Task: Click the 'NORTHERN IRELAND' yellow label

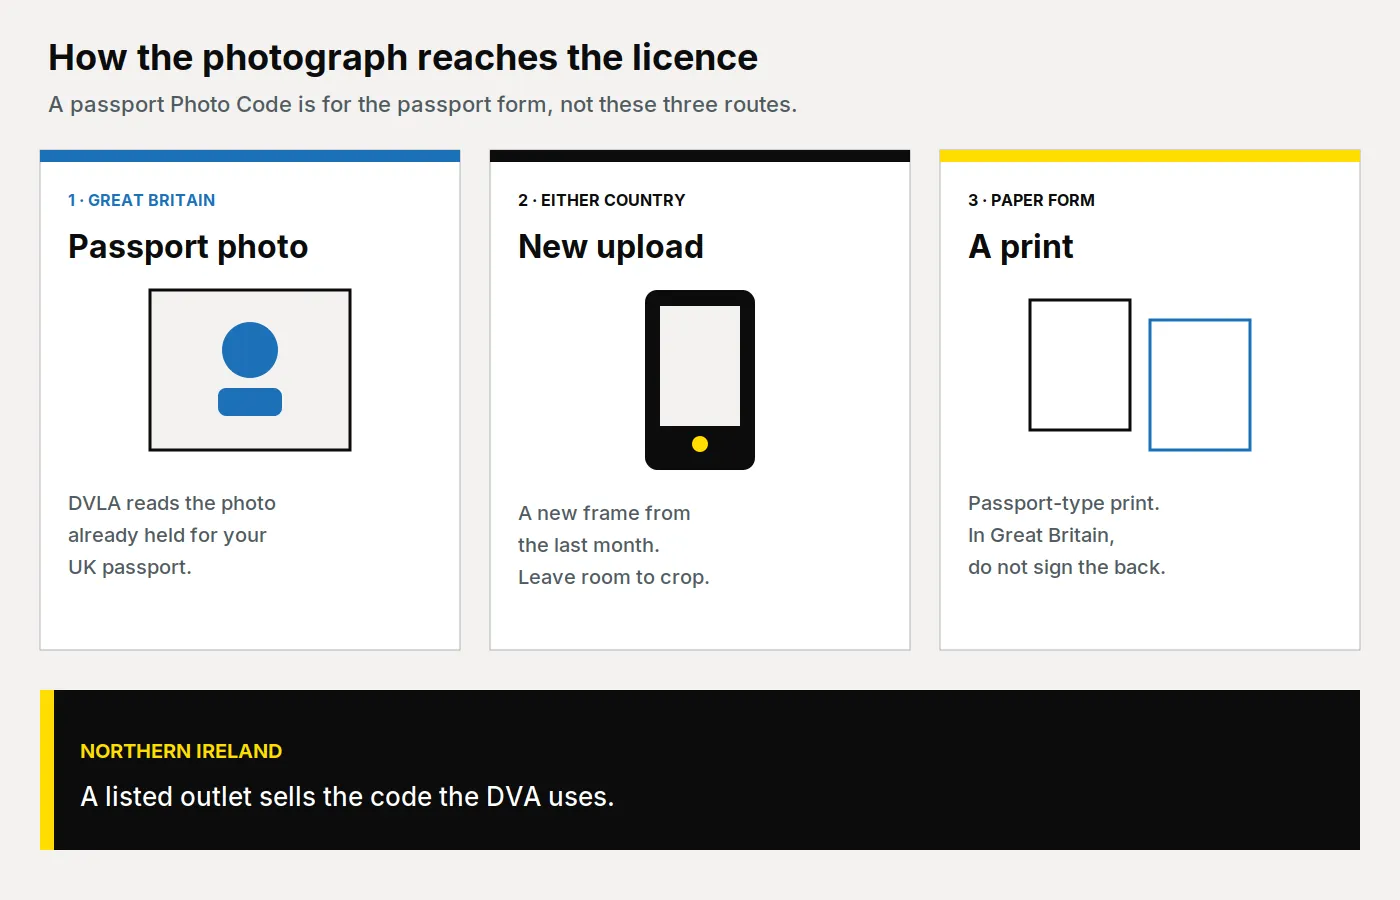Action: (x=181, y=751)
